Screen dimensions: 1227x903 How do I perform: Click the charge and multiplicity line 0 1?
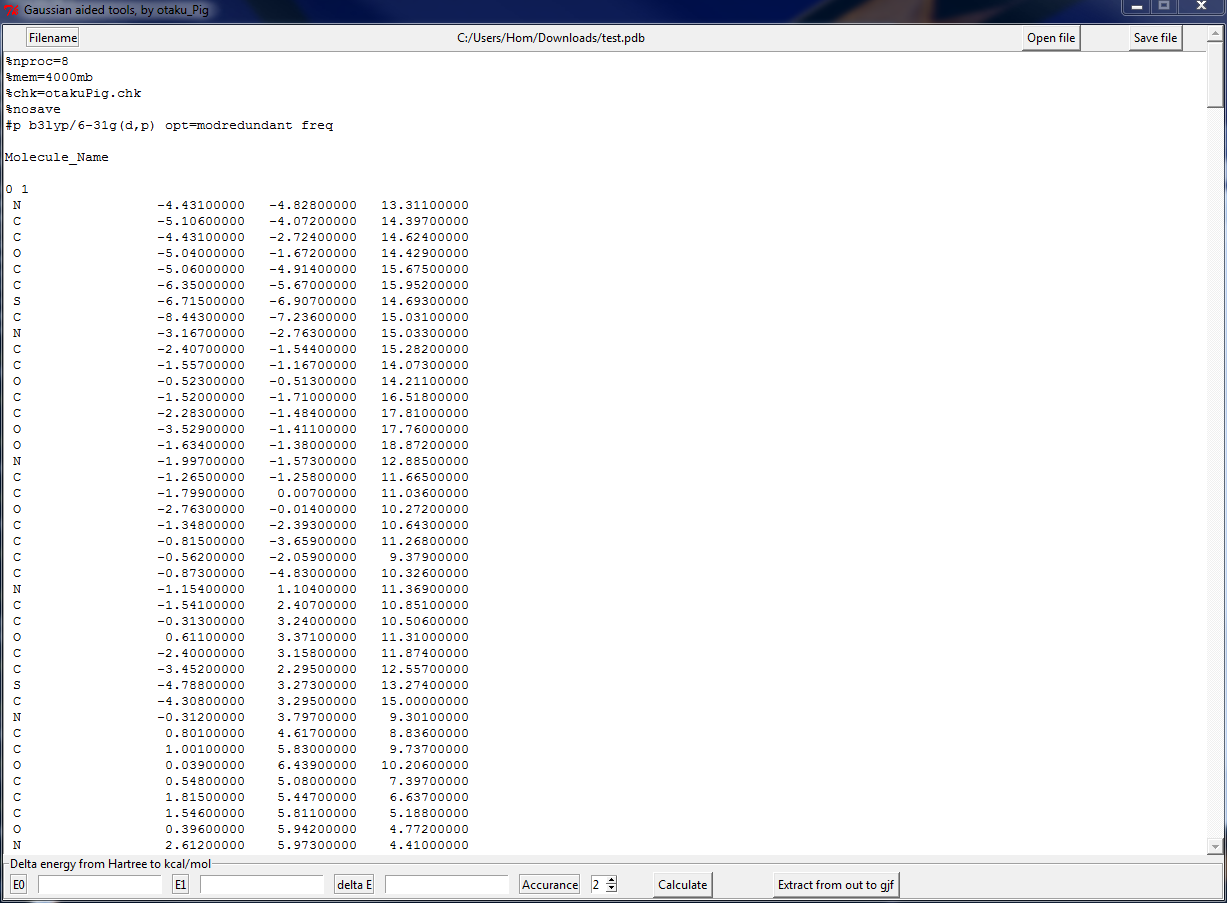(x=17, y=189)
